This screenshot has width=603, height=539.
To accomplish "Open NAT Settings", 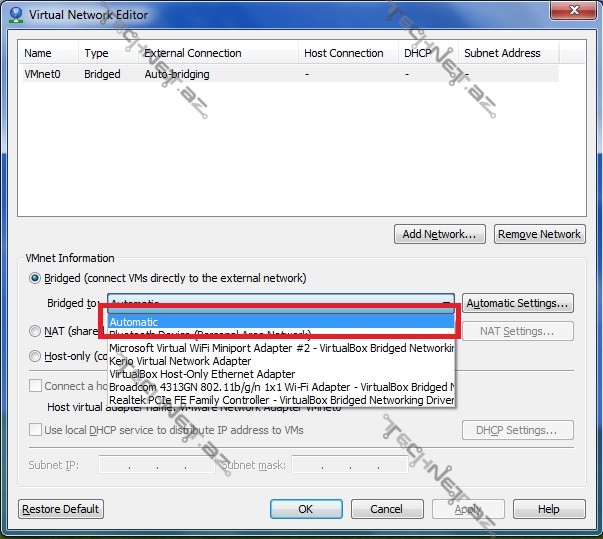I will [518, 331].
